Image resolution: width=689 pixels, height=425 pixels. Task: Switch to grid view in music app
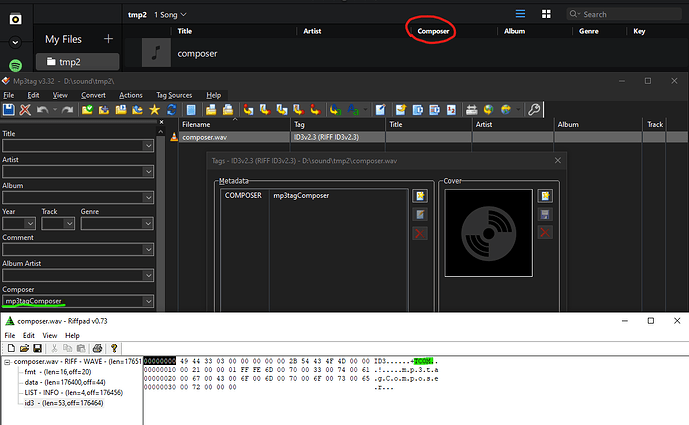coord(546,15)
